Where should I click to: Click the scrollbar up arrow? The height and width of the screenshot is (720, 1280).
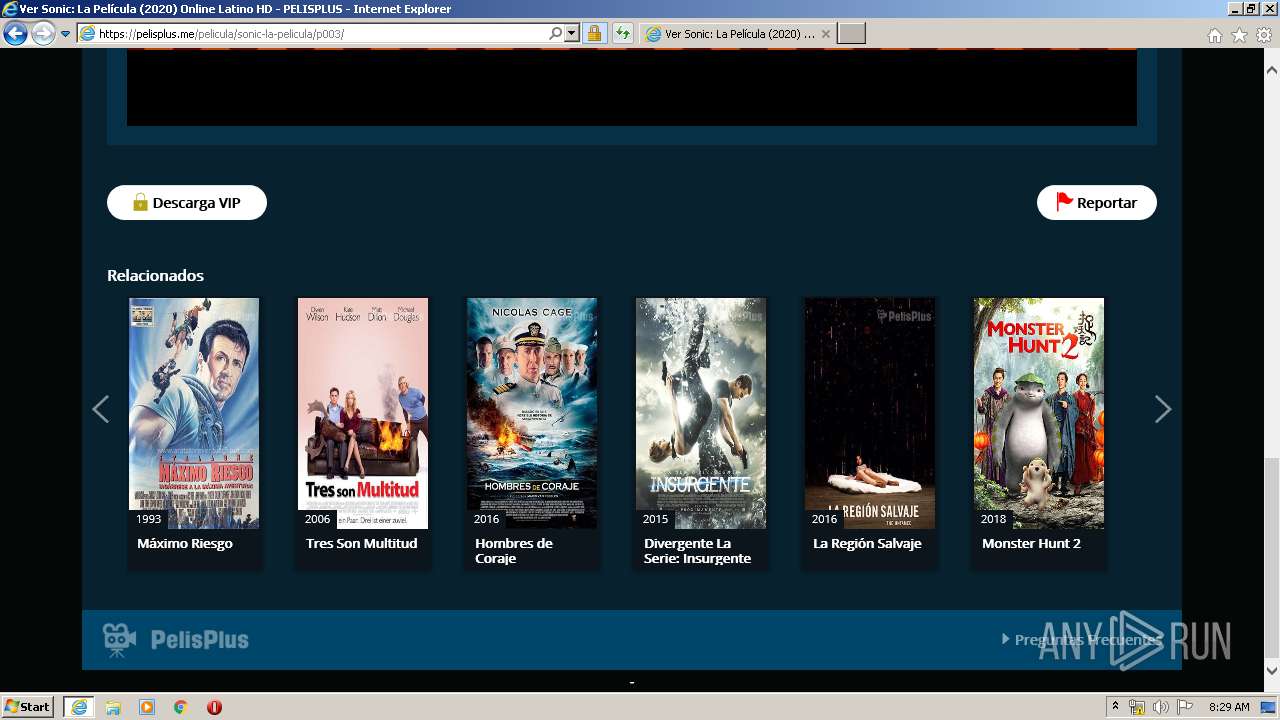point(1272,71)
